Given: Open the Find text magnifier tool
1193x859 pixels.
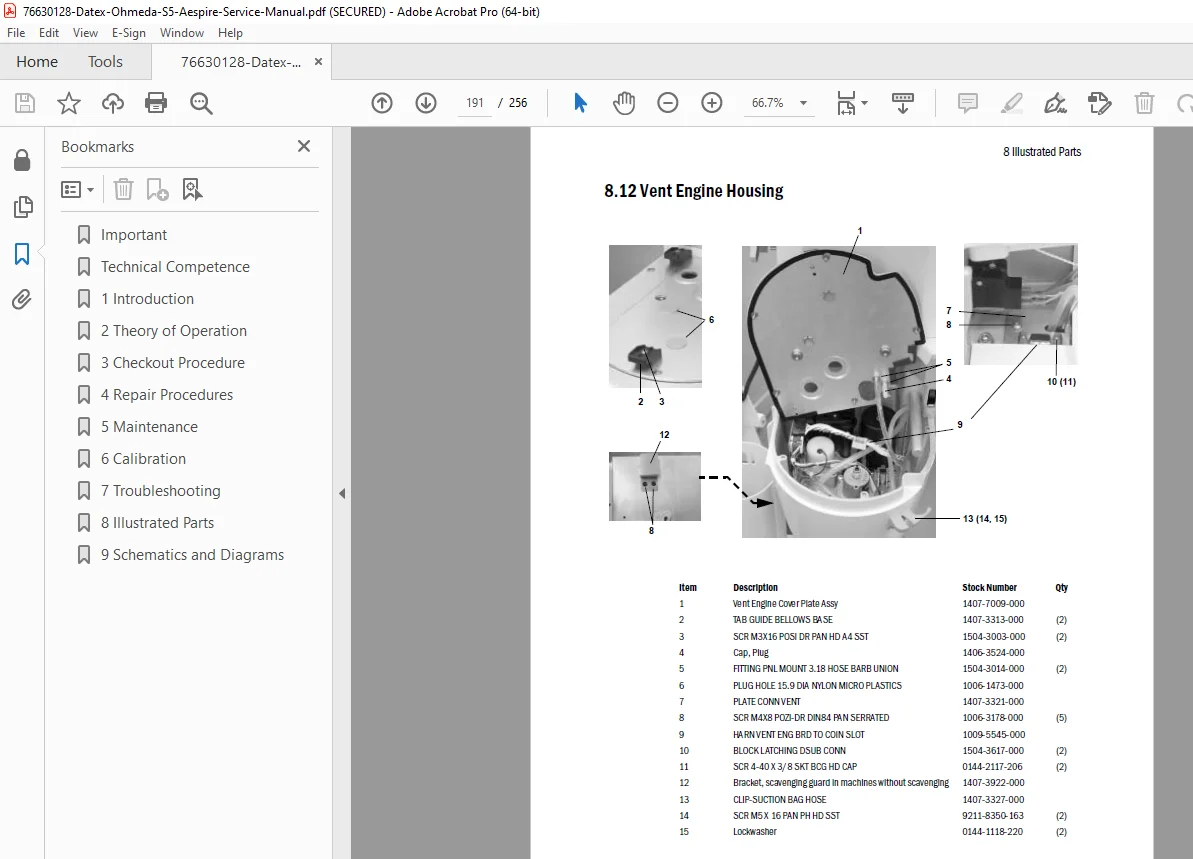Looking at the screenshot, I should tap(201, 103).
